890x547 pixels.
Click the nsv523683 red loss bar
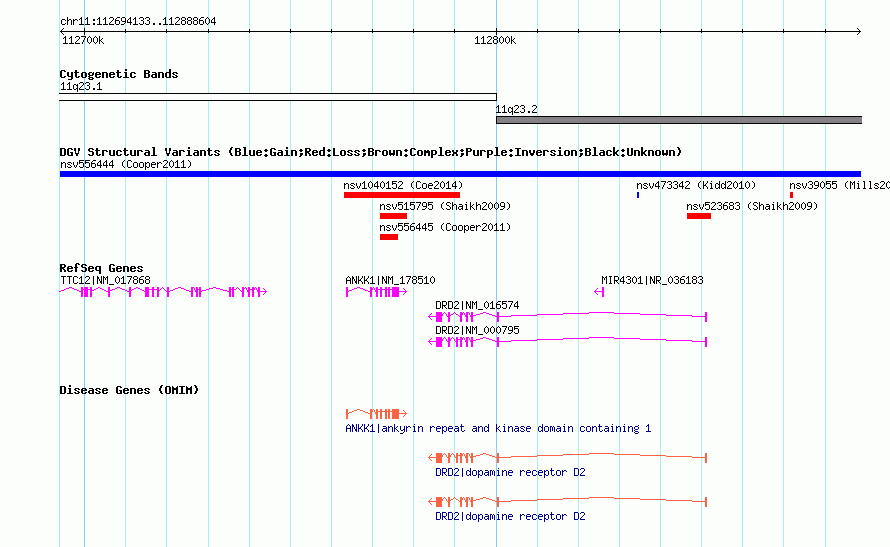[699, 216]
